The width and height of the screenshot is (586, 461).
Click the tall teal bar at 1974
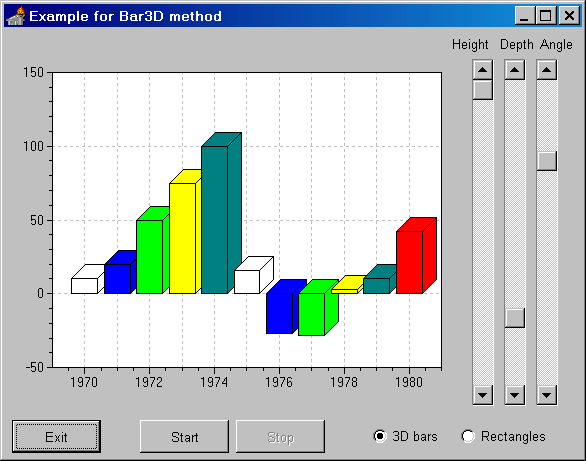(215, 220)
